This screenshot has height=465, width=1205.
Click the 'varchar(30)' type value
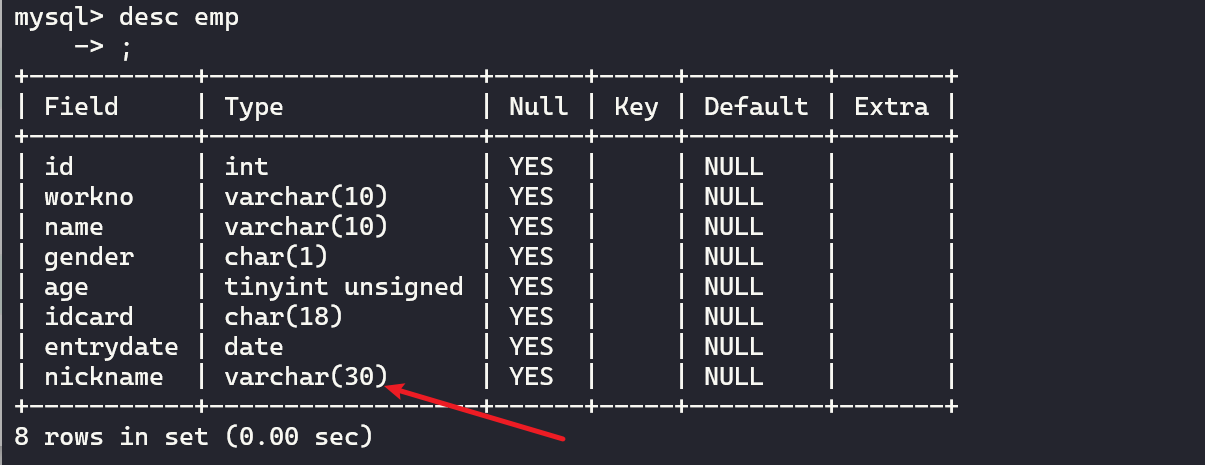306,377
